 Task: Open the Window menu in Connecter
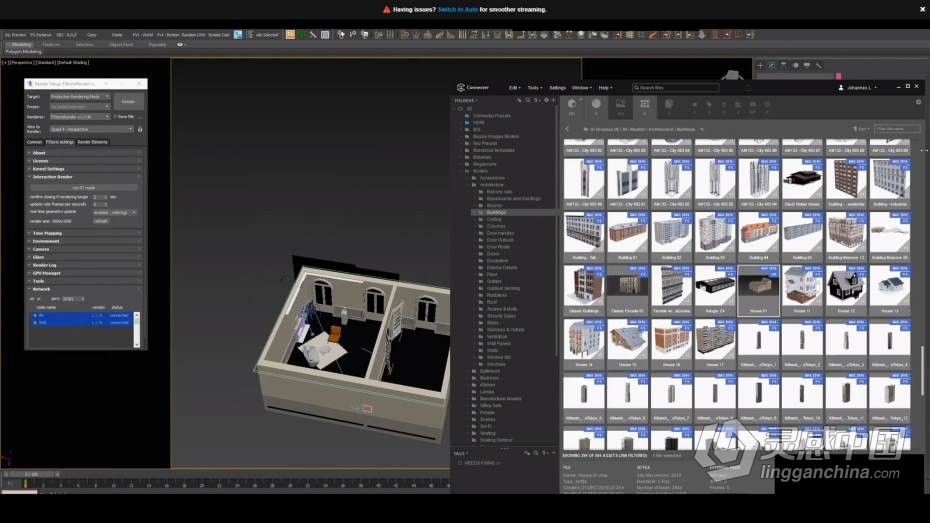point(582,88)
